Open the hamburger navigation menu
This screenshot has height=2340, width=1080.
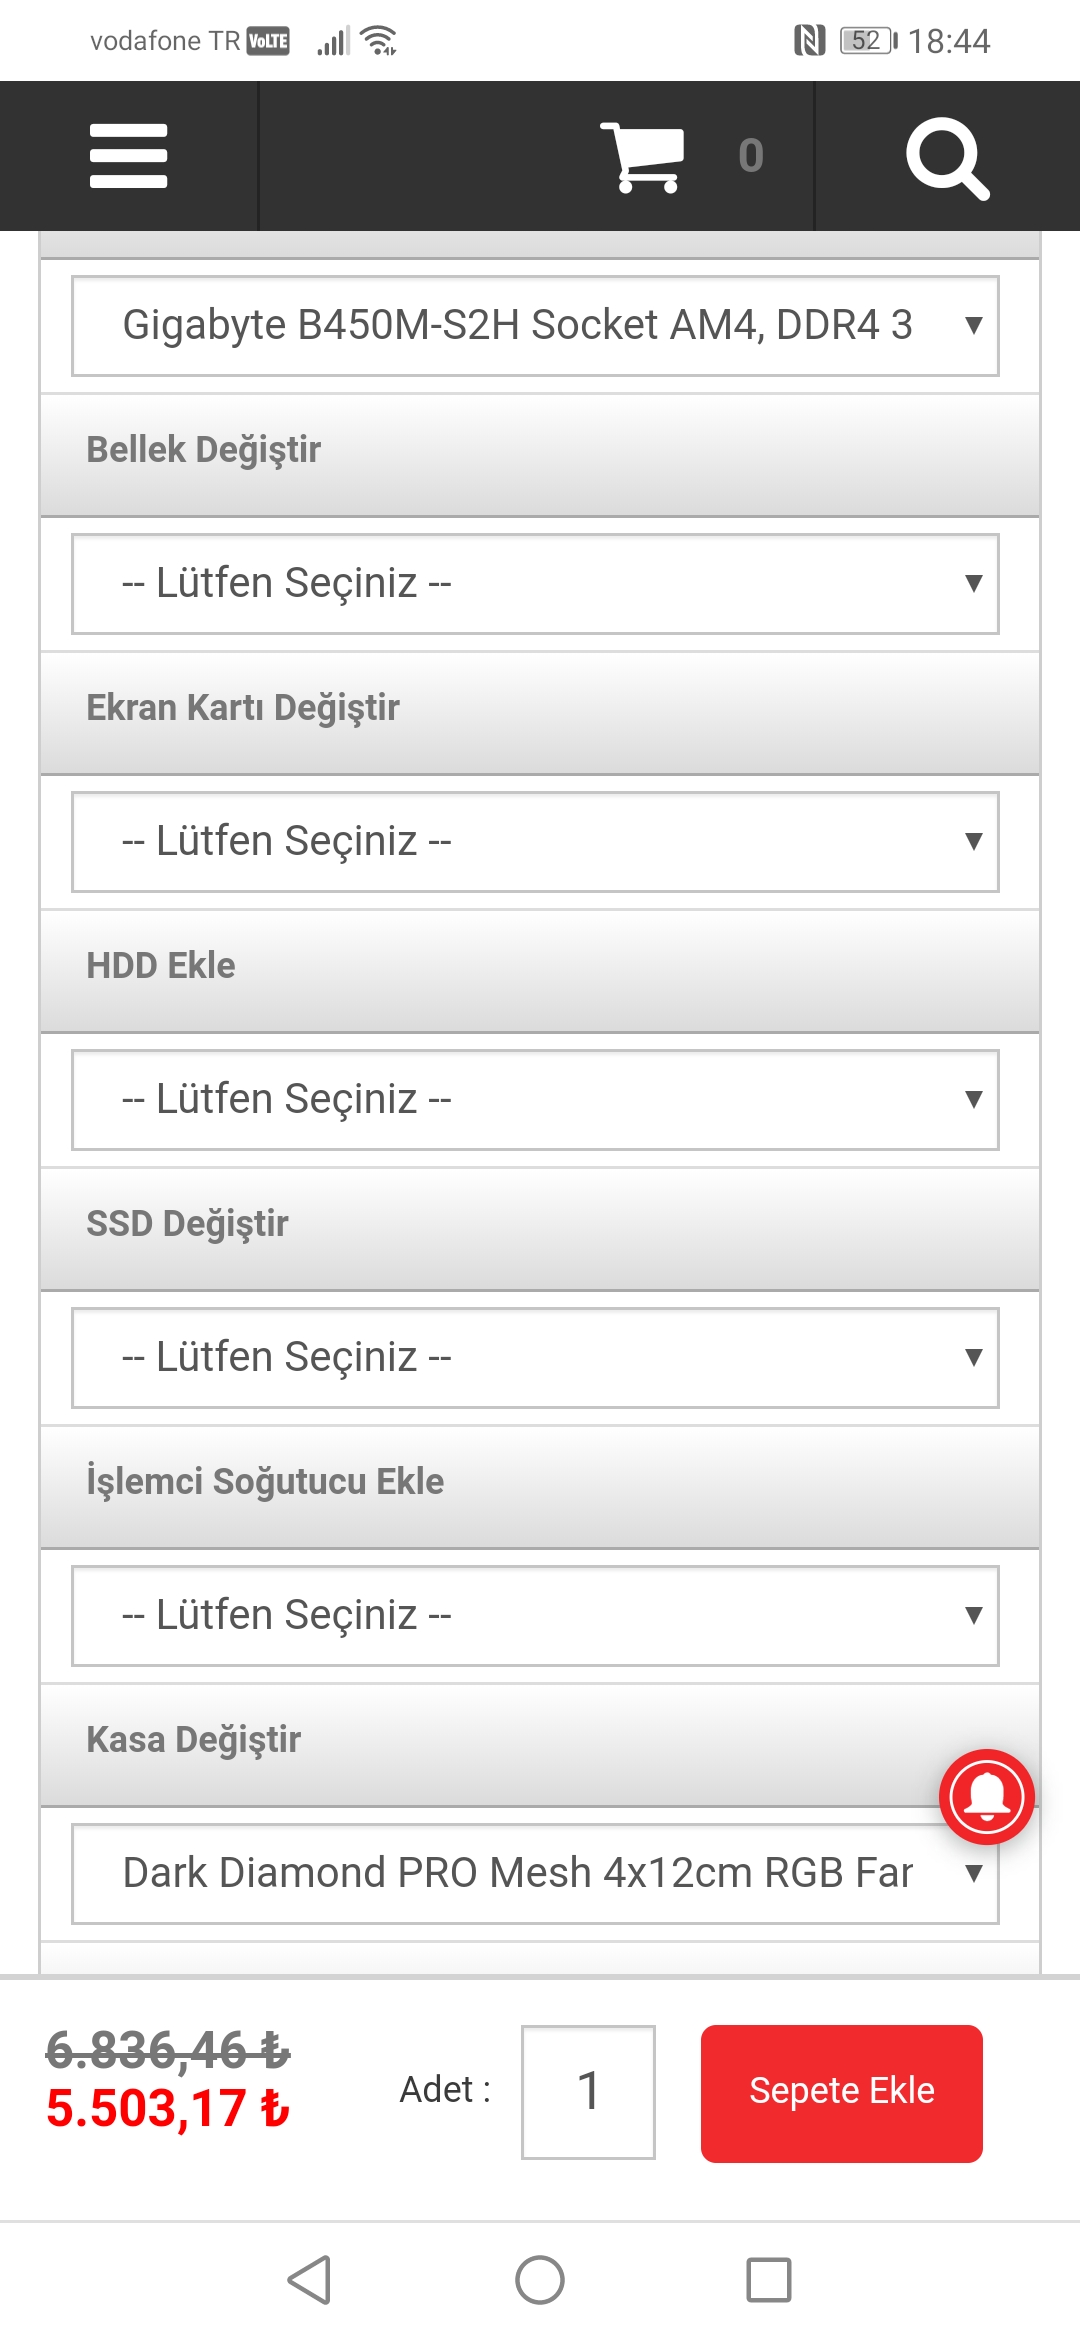pyautogui.click(x=129, y=155)
